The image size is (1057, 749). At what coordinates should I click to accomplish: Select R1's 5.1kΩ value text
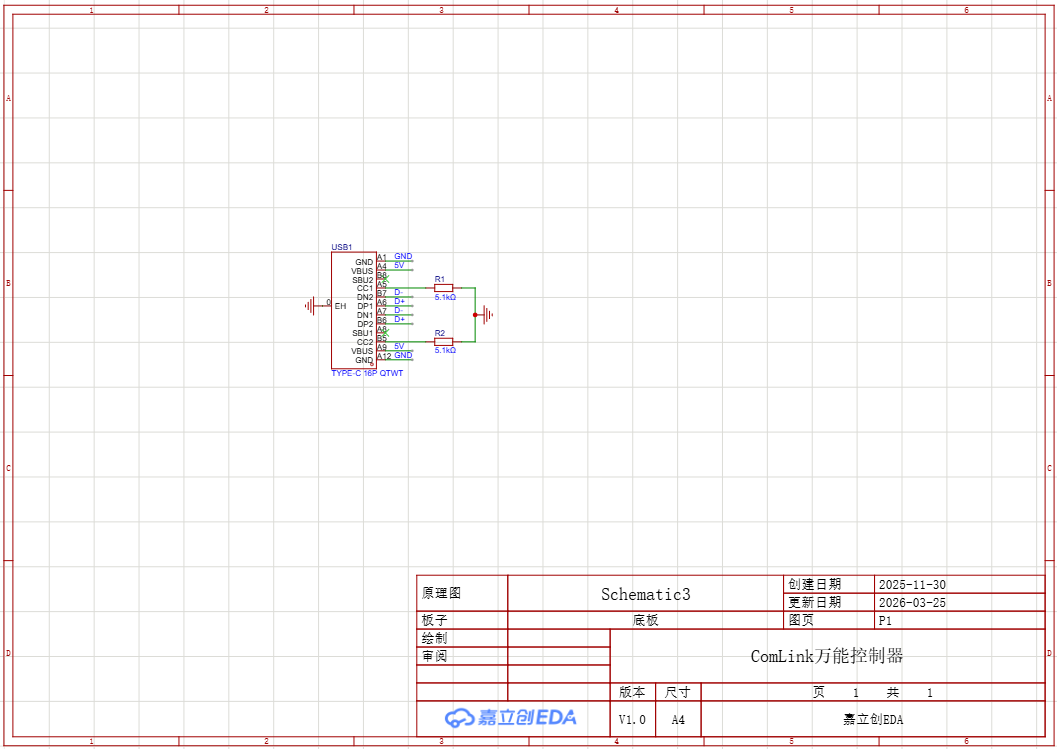tap(445, 297)
